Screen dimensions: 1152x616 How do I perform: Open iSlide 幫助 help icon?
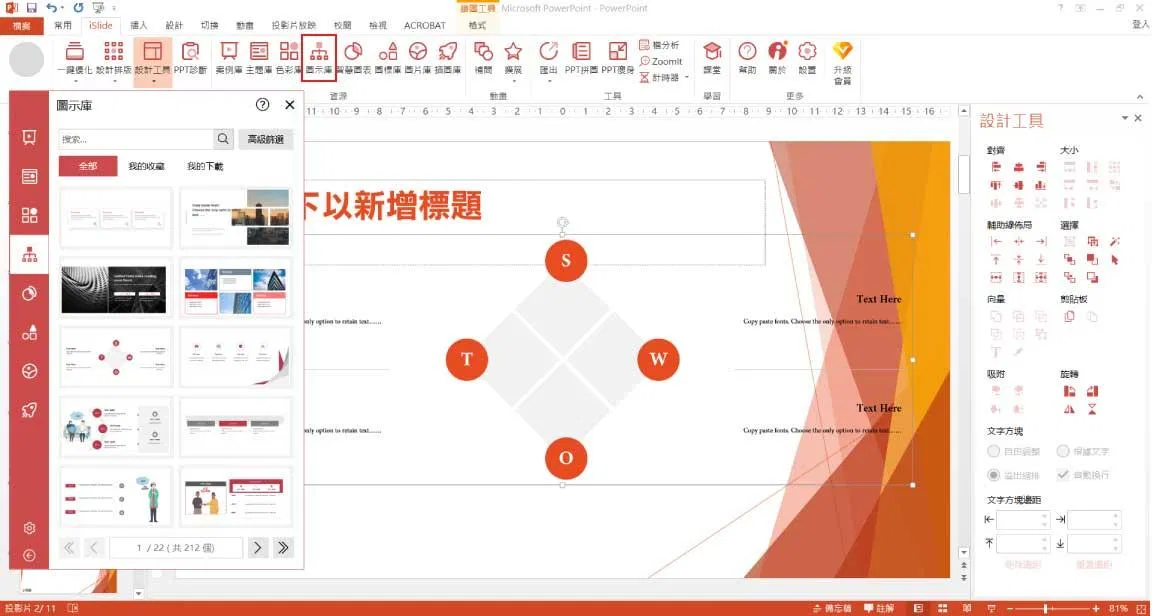click(x=747, y=58)
